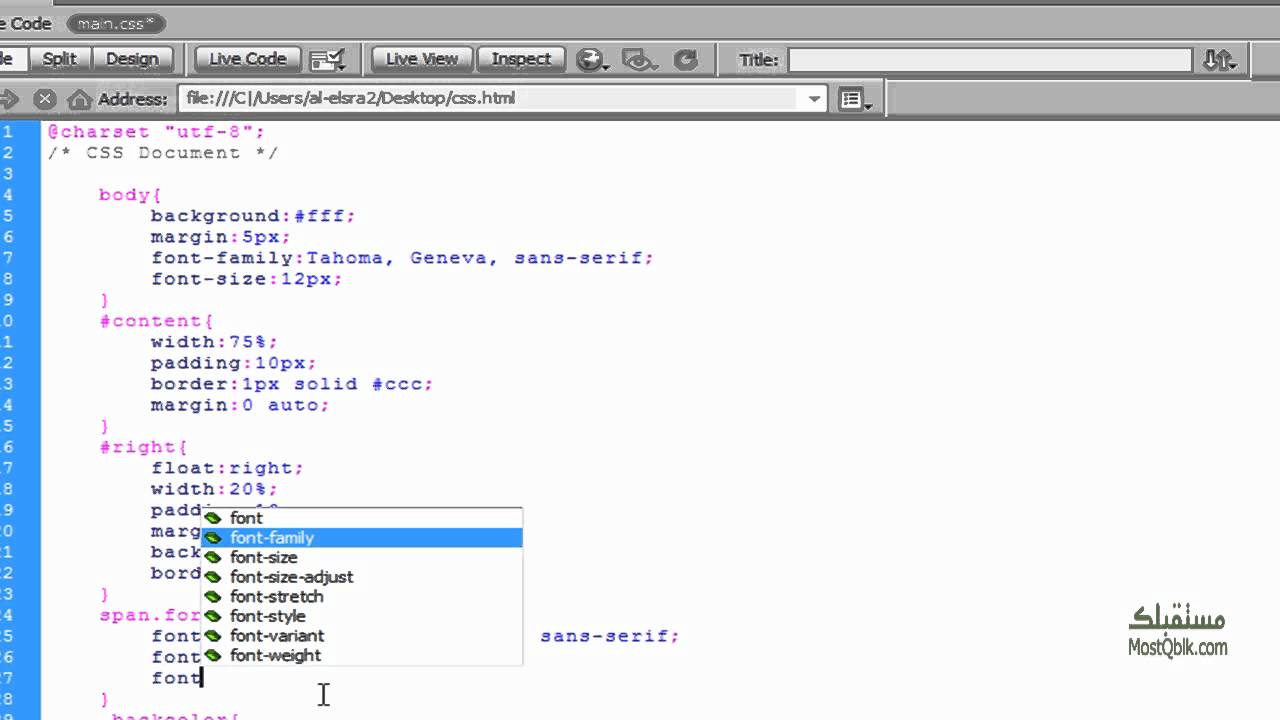The width and height of the screenshot is (1280, 720).
Task: Toggle the Live Code button
Action: (247, 59)
